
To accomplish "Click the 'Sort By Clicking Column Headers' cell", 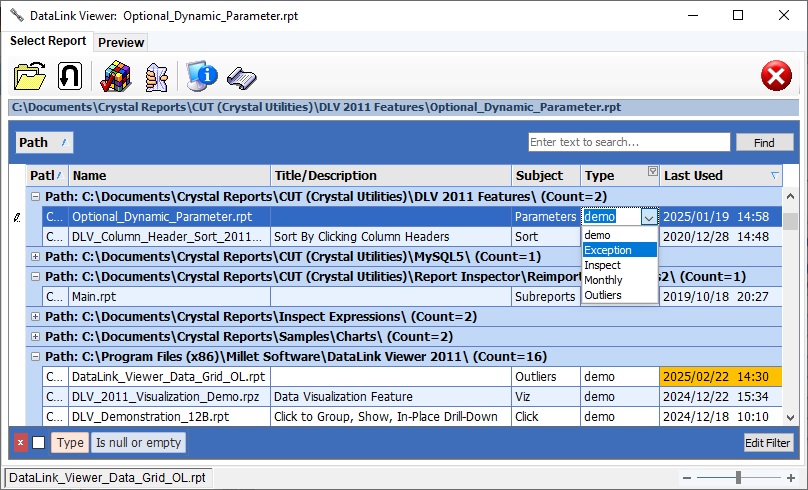I will 391,236.
